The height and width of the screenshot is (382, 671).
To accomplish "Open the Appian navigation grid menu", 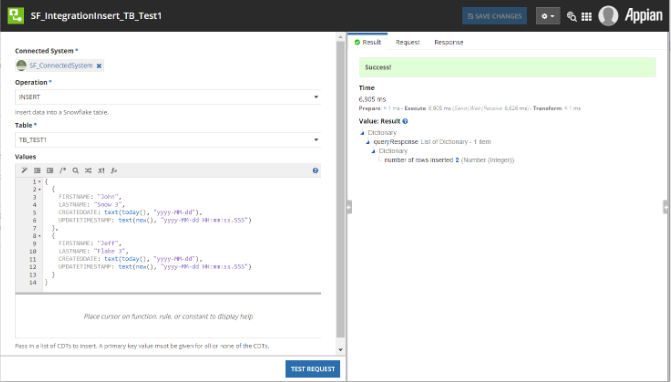I will pos(586,16).
